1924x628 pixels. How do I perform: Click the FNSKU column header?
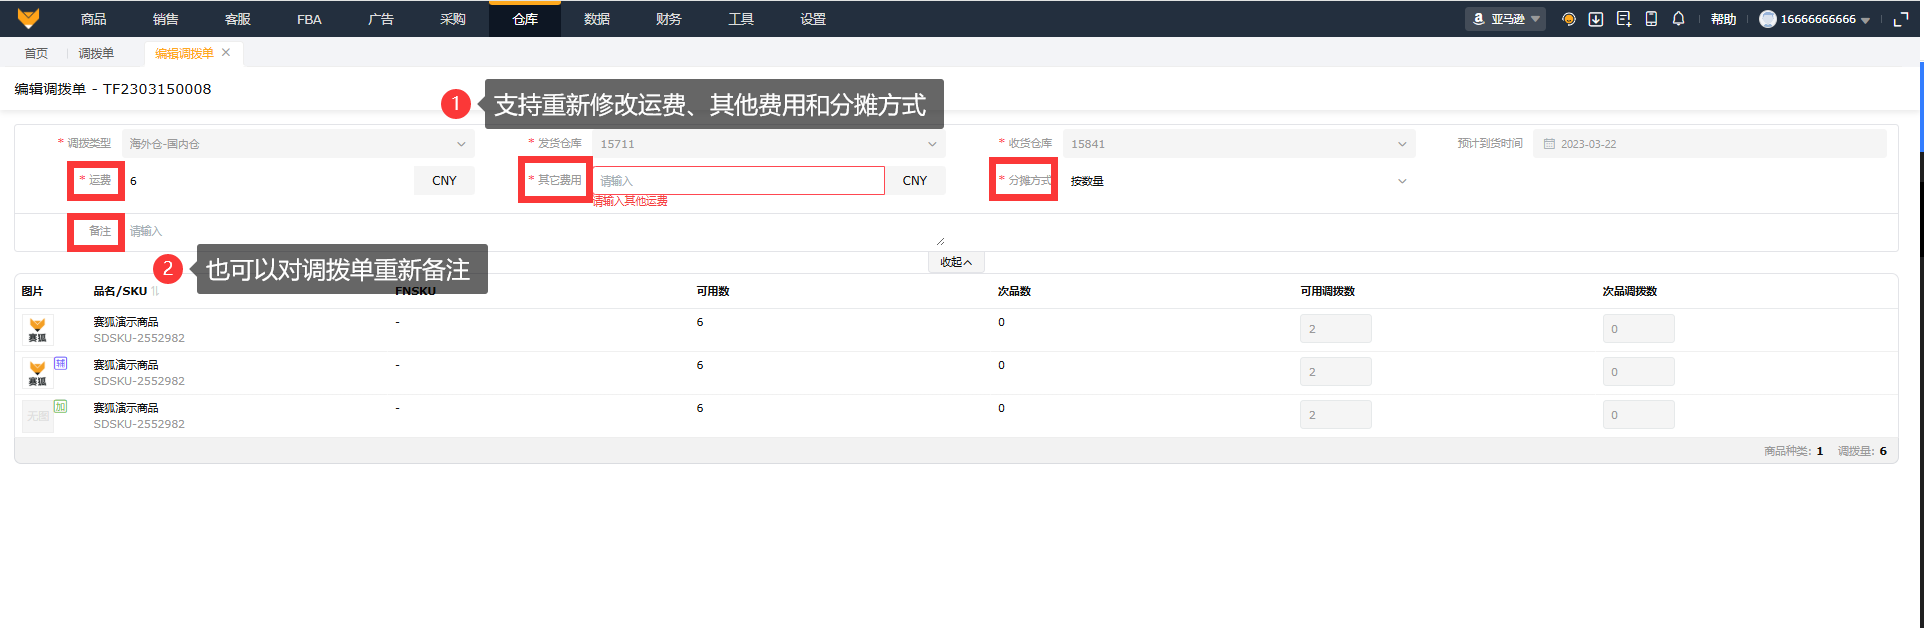point(415,291)
